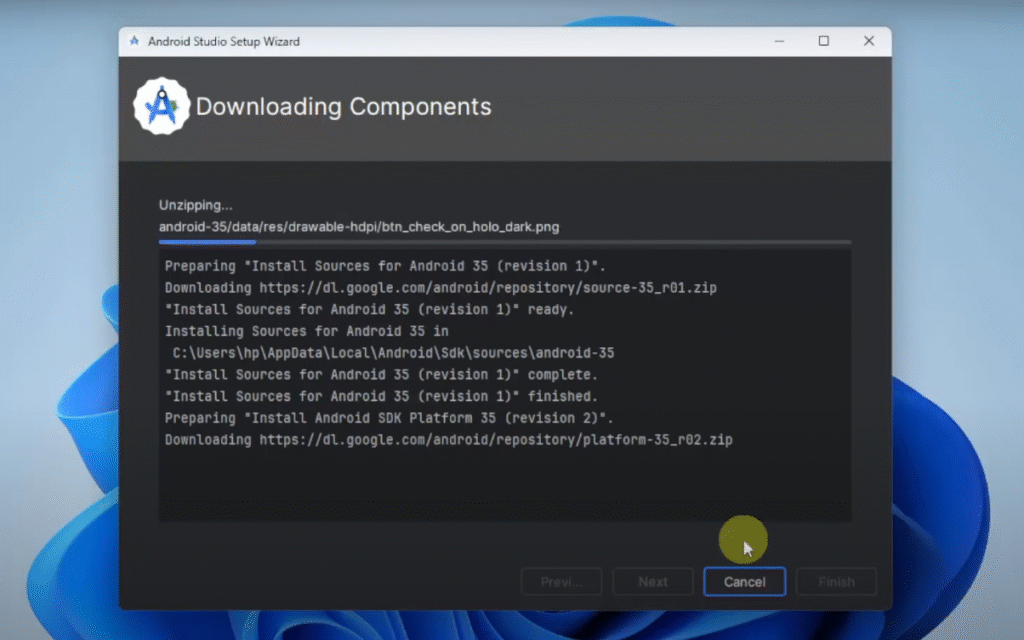Click the Cancel button
Screen dimensions: 1024x640
pos(744,581)
